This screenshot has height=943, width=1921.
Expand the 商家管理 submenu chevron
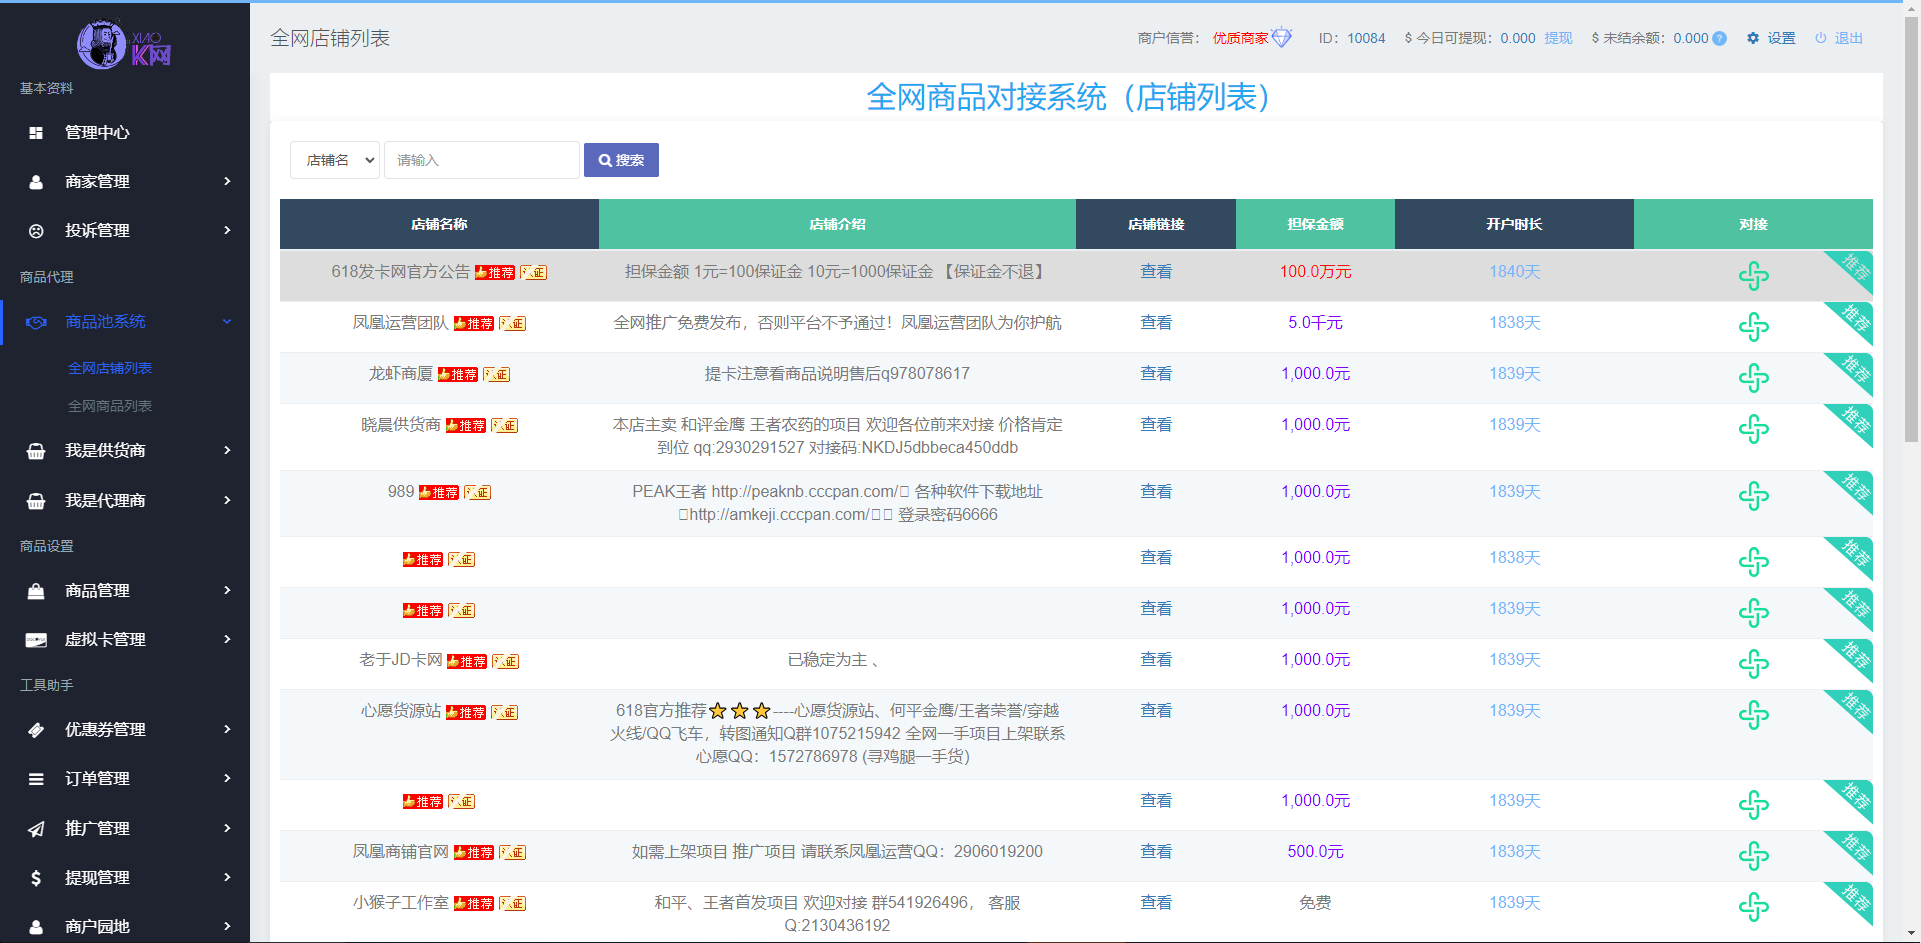(x=228, y=181)
